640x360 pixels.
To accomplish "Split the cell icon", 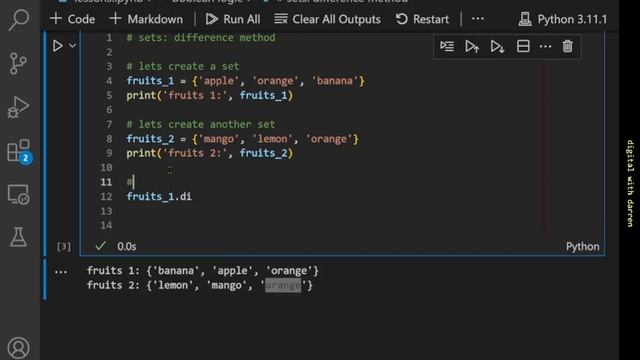I will coord(523,46).
